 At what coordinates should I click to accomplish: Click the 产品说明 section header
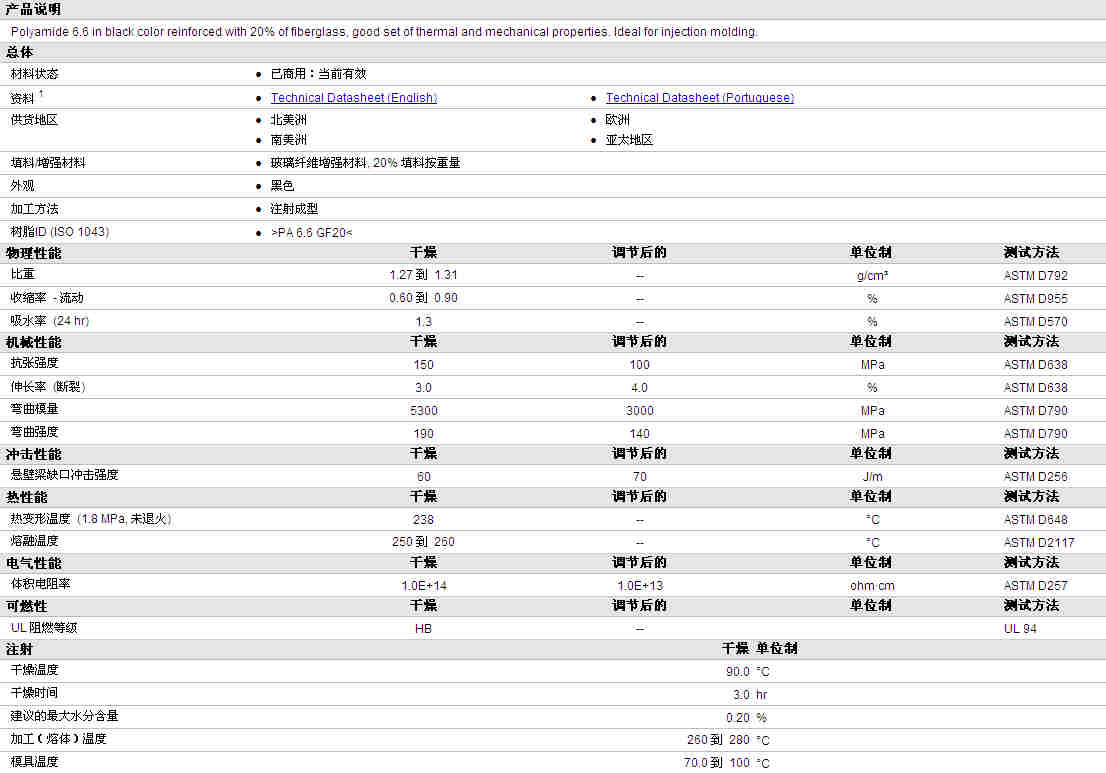pyautogui.click(x=33, y=9)
